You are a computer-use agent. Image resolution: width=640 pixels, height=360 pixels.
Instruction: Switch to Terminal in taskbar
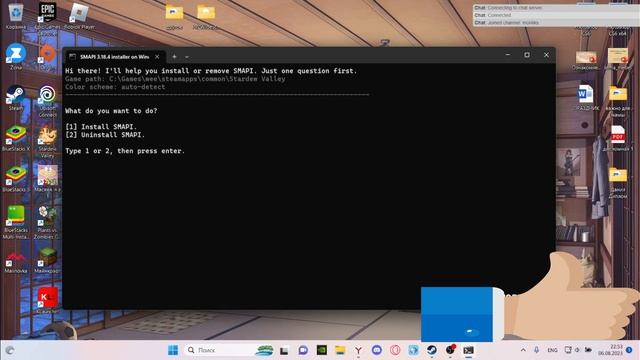coord(469,350)
